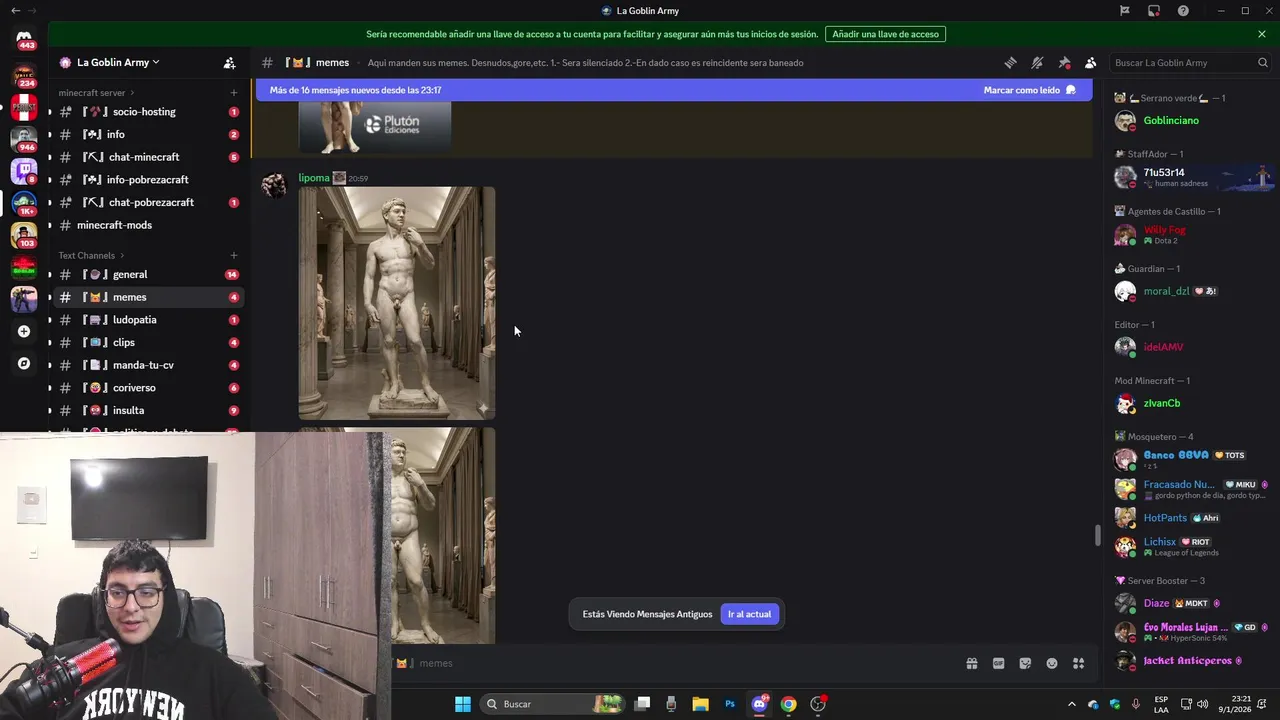Add channel to minecraft server category
This screenshot has width=1280, height=720.
(x=234, y=93)
